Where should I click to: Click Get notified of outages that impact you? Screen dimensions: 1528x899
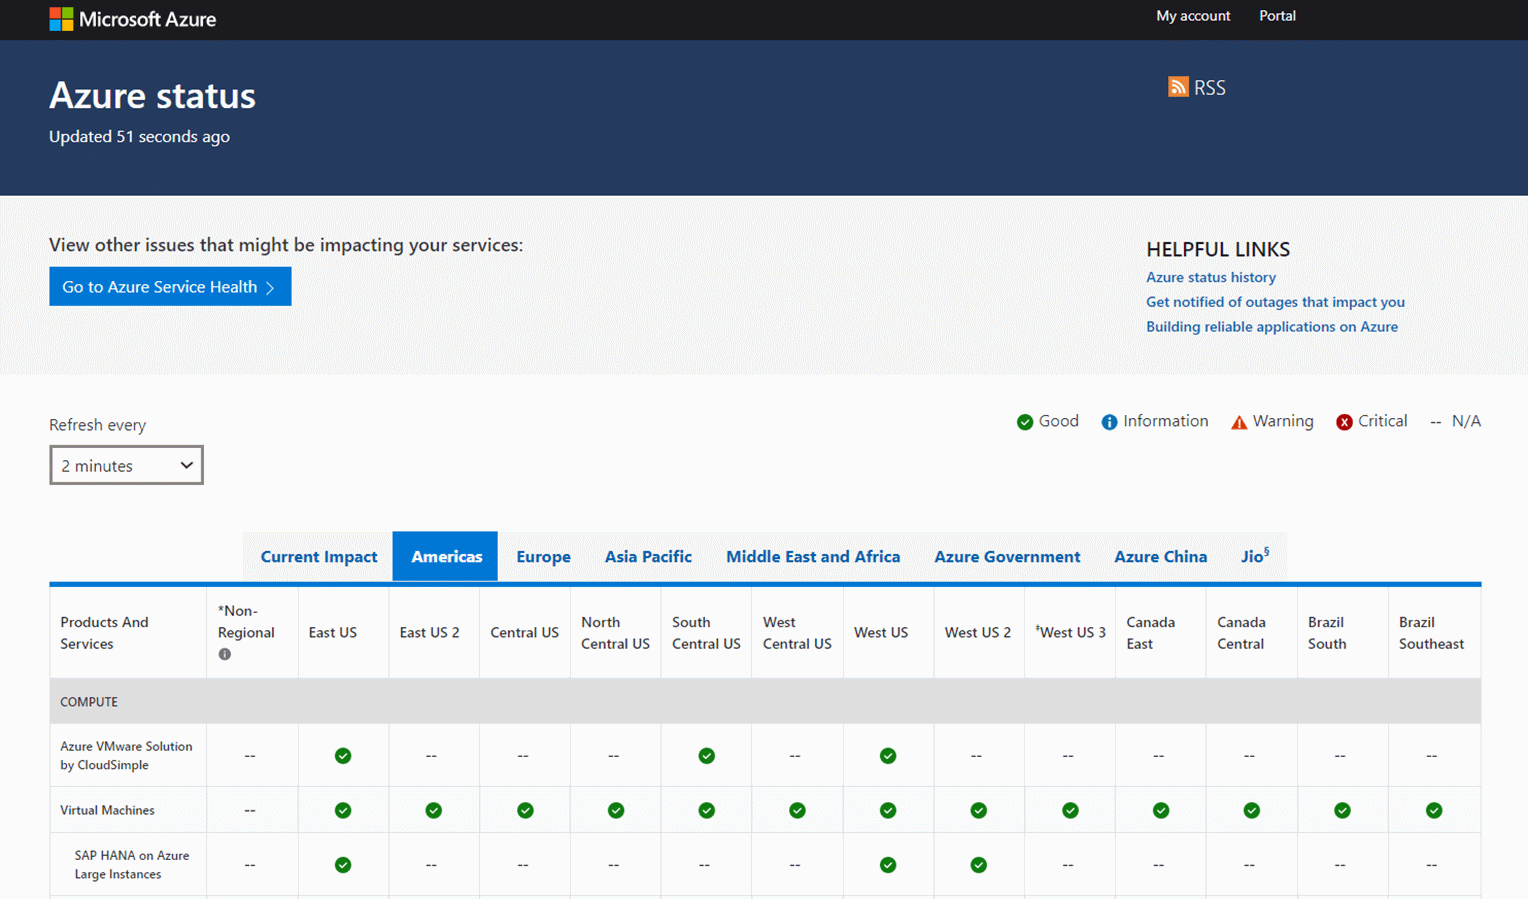coord(1275,301)
